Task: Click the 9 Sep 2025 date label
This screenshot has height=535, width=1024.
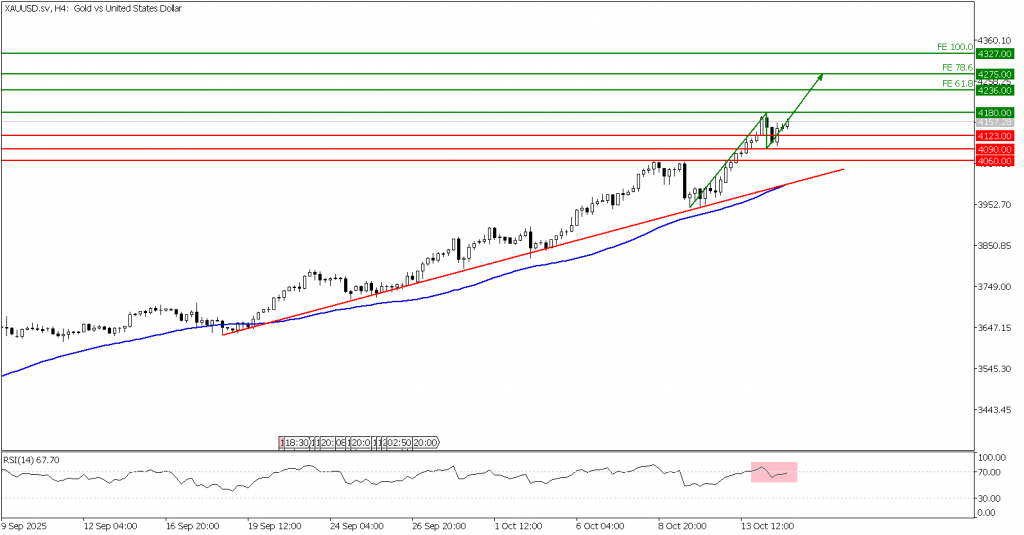Action: [x=24, y=524]
